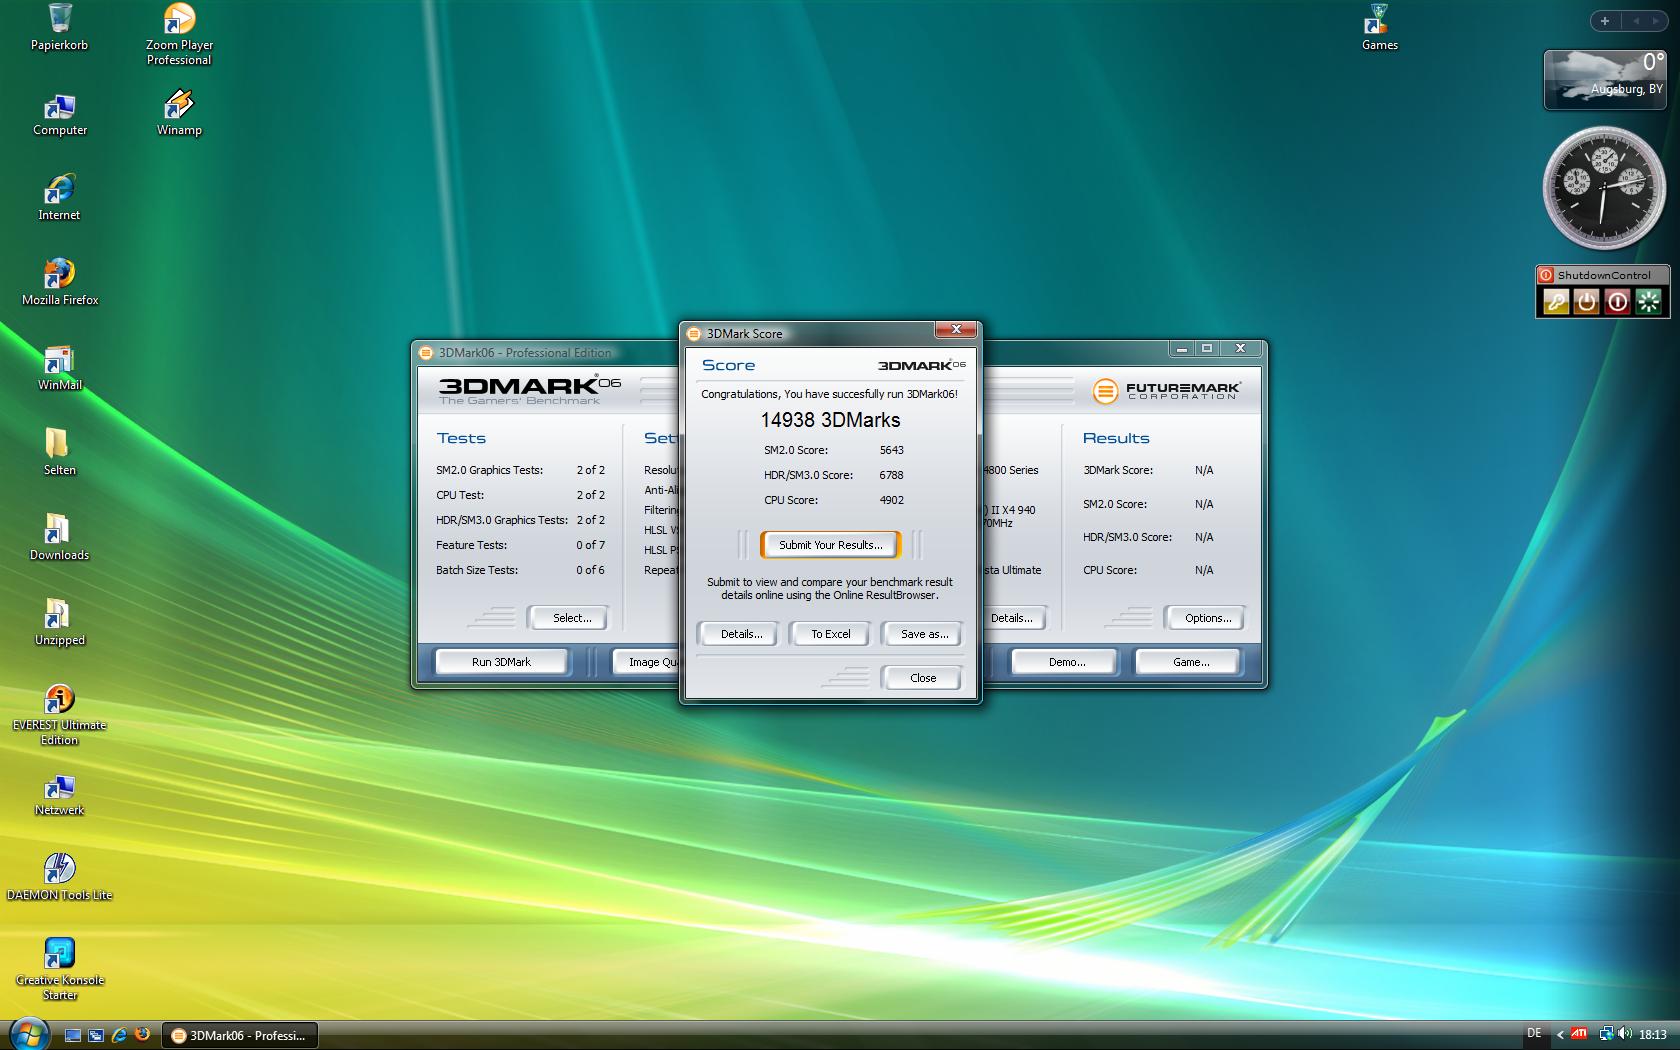Click the 3DMark06 logo in main window
Screen dimensions: 1680x1050
point(529,388)
